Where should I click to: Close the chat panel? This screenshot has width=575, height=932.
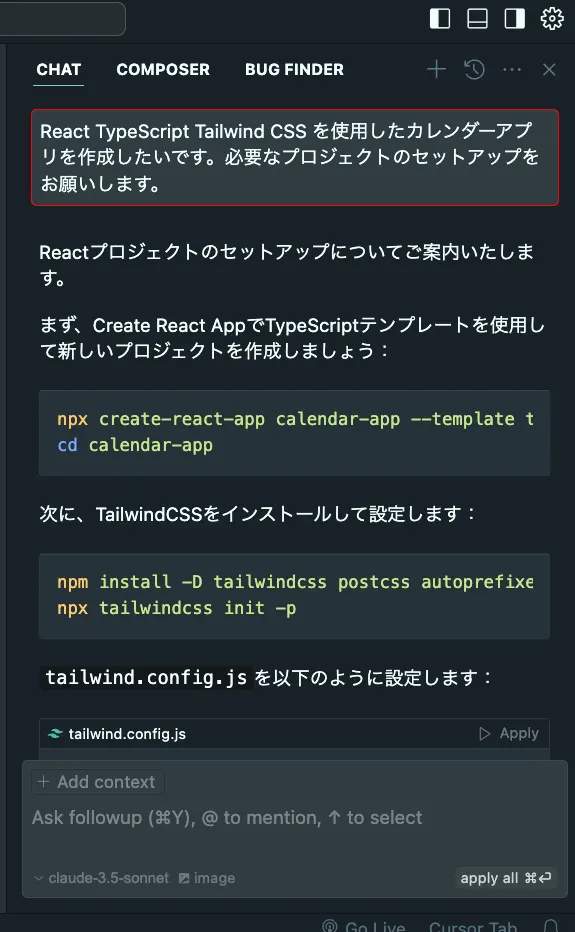point(549,70)
